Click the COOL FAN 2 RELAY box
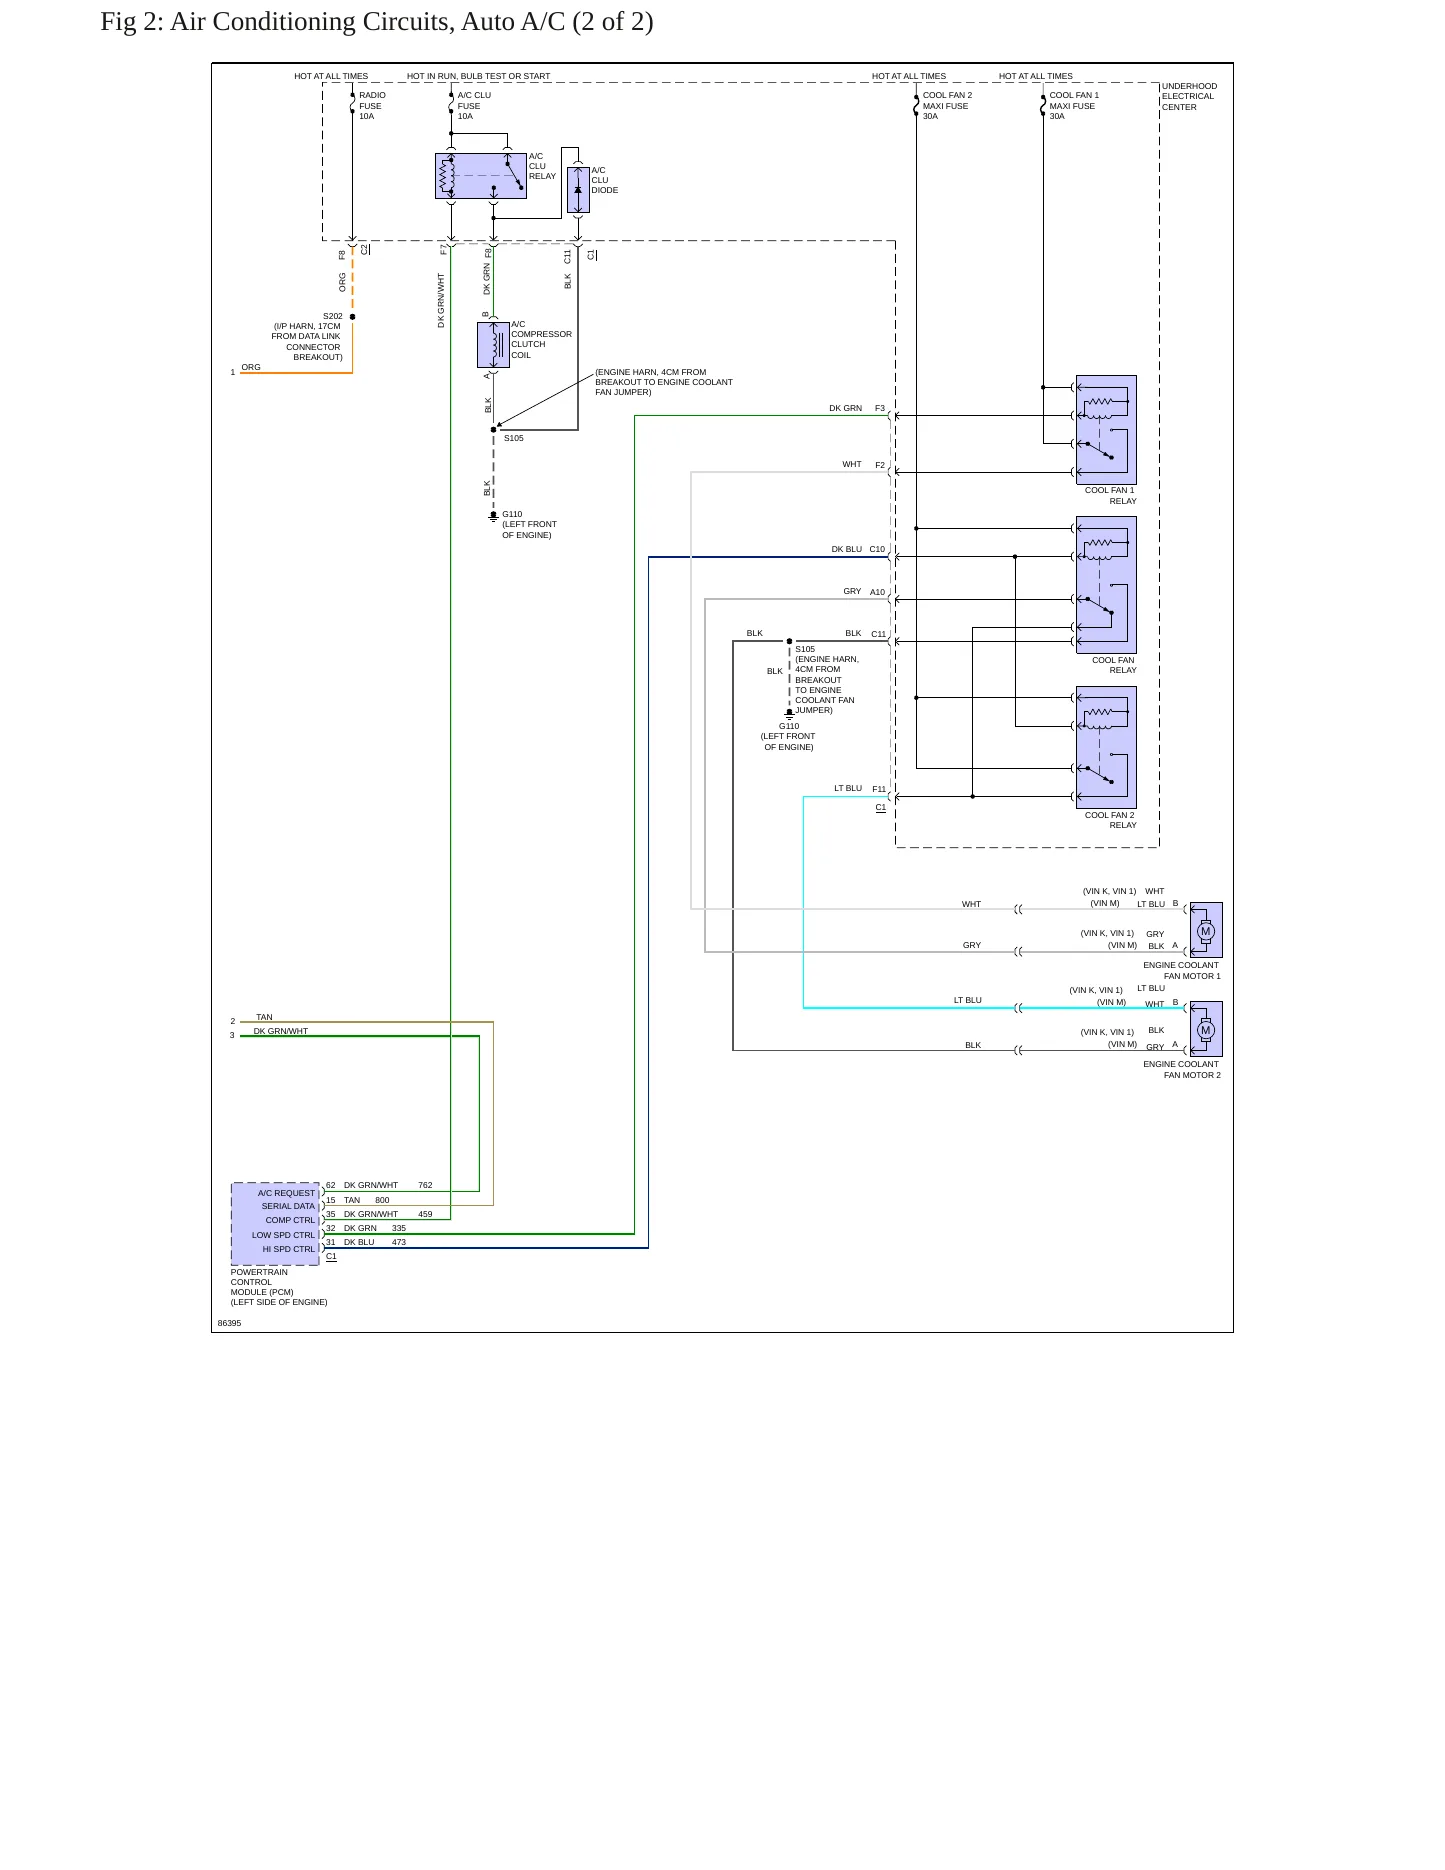 coord(1106,747)
